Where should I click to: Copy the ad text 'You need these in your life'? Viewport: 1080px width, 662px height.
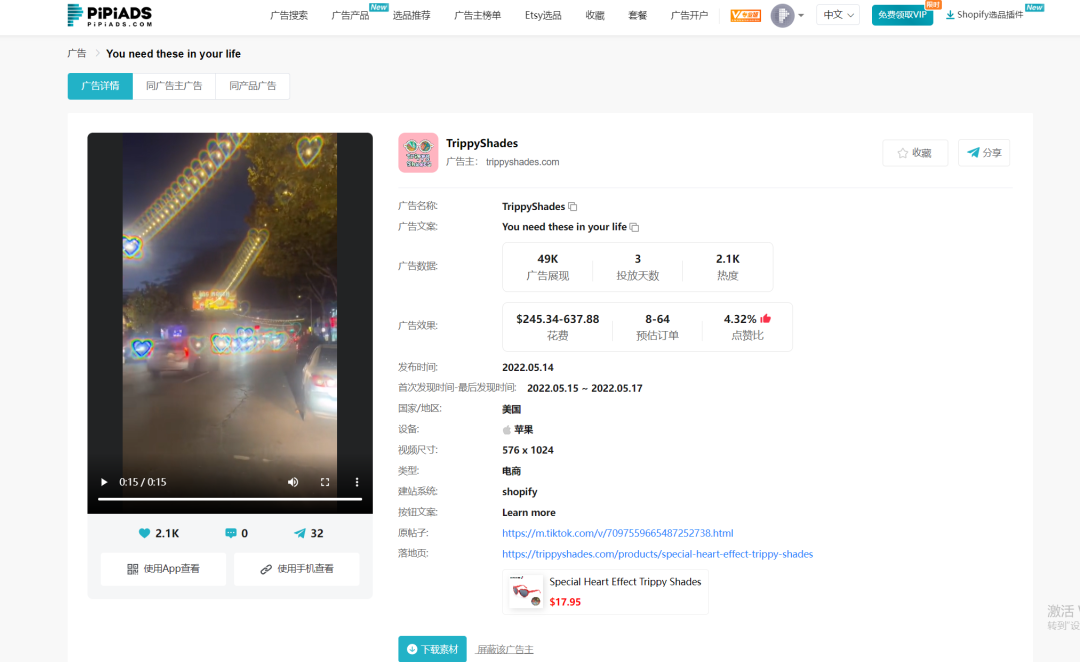tap(634, 227)
